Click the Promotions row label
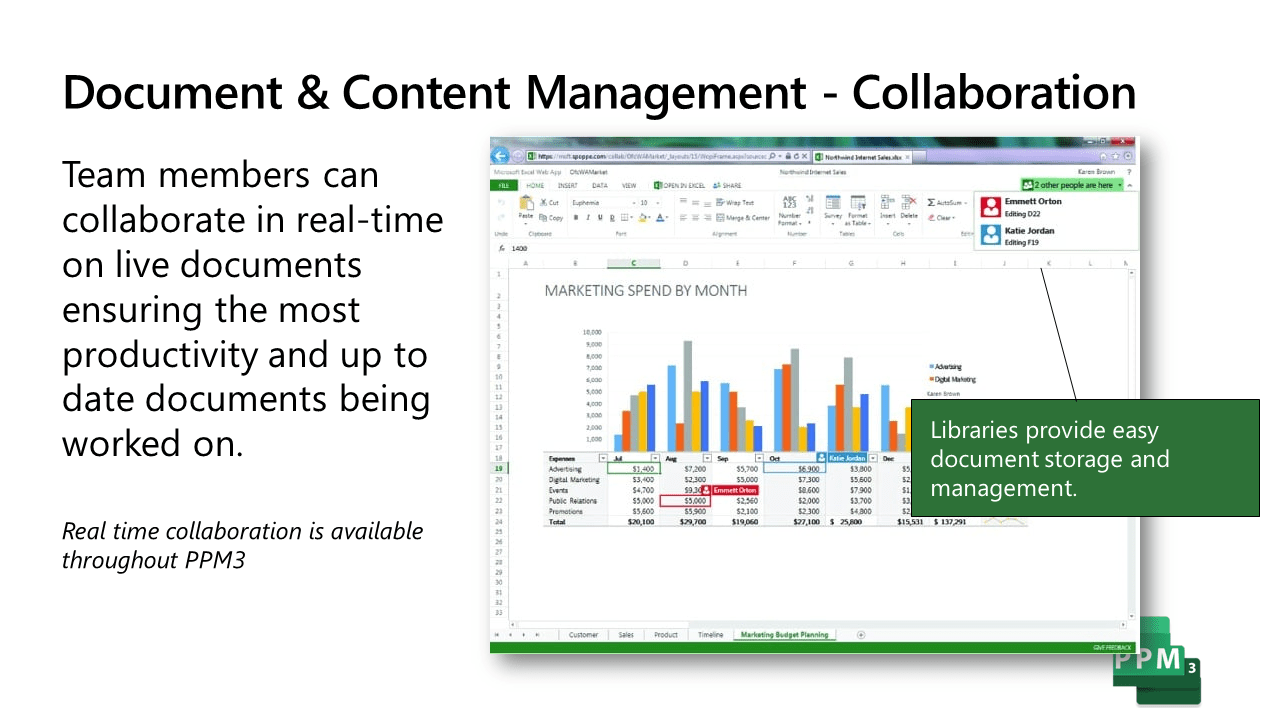Screen dimensions: 1280x720 (566, 512)
